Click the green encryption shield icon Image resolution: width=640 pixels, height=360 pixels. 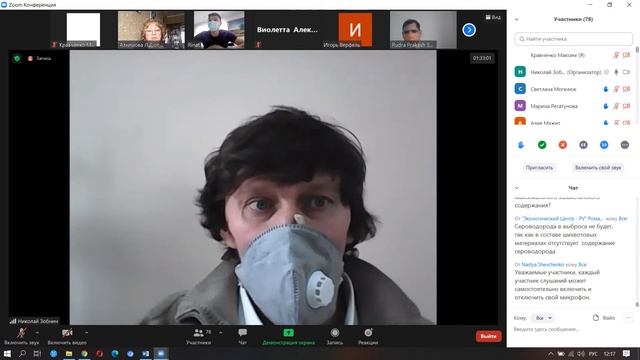[17, 58]
